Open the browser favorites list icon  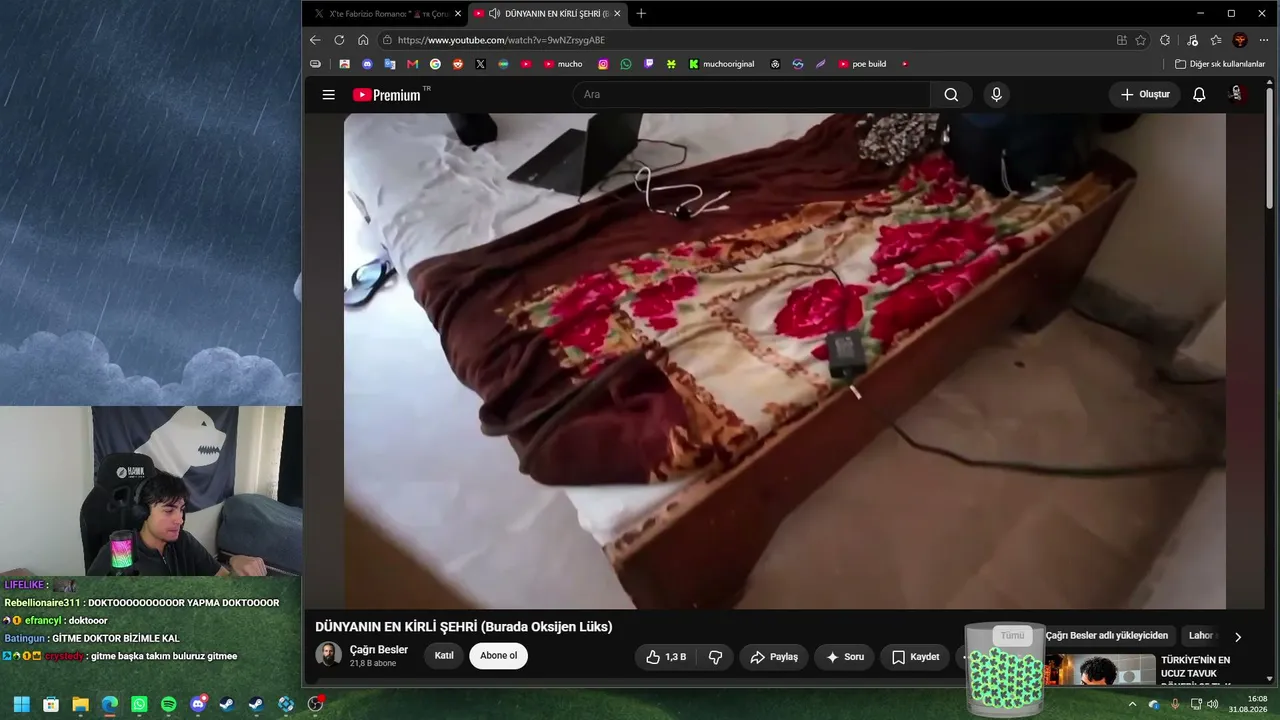point(1216,40)
